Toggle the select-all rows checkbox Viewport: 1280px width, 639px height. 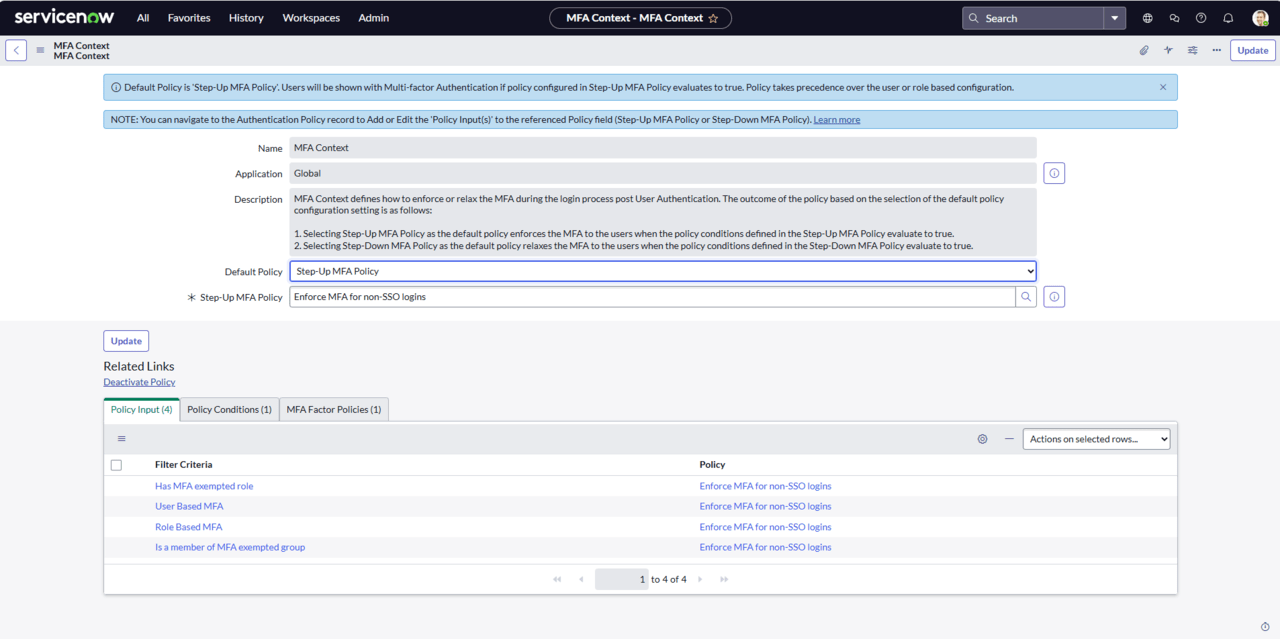[116, 465]
